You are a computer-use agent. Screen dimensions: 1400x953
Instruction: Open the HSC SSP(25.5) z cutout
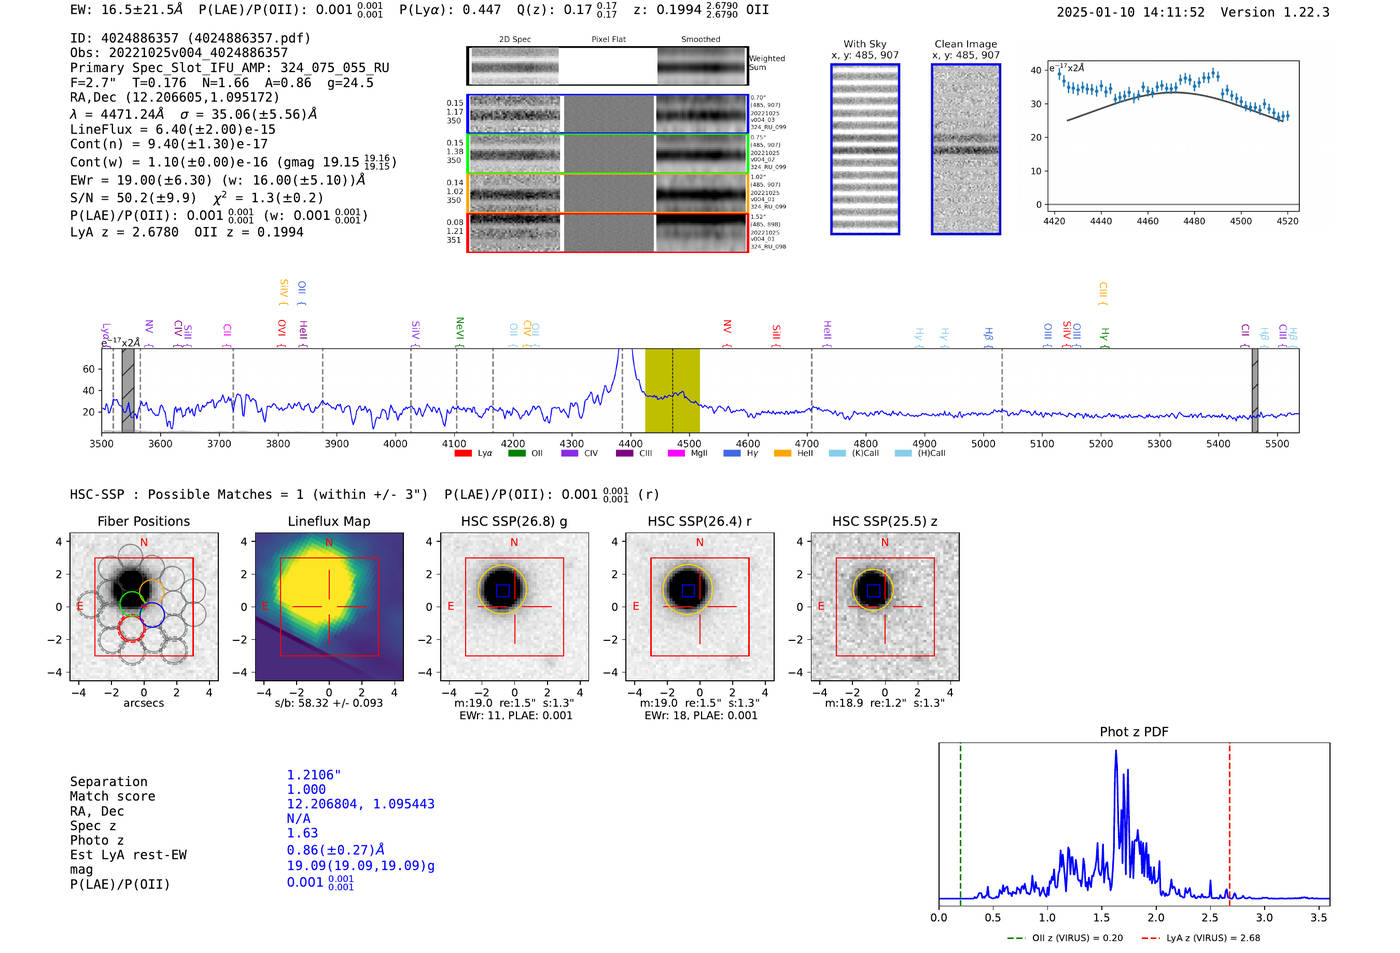885,607
